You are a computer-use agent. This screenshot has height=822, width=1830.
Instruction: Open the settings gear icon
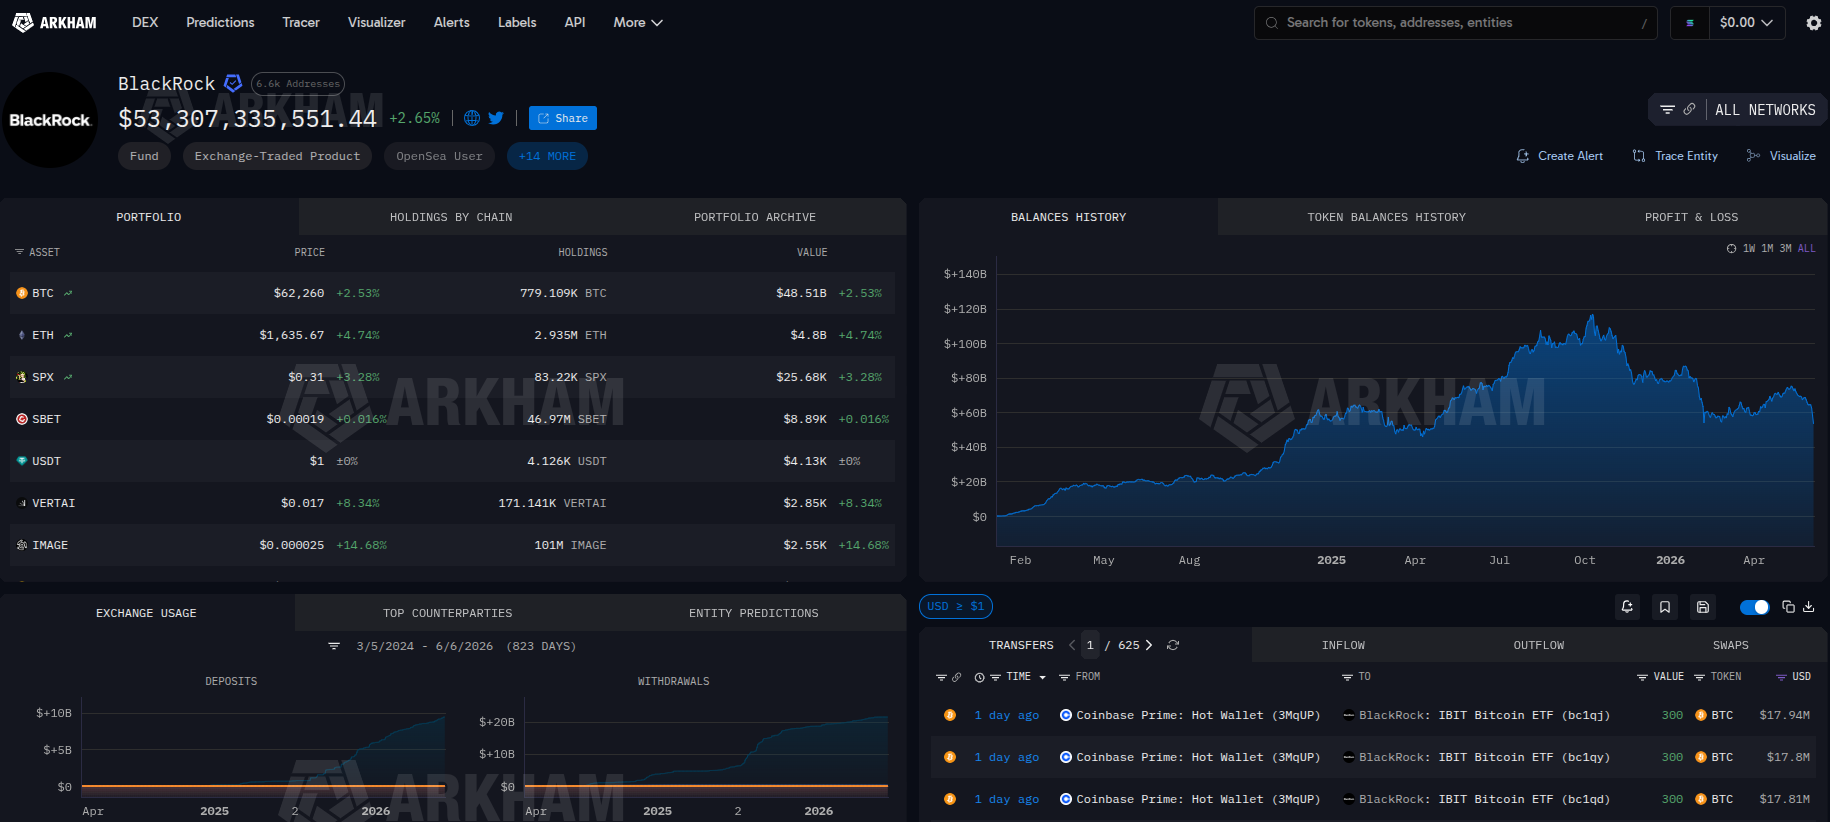tap(1813, 23)
